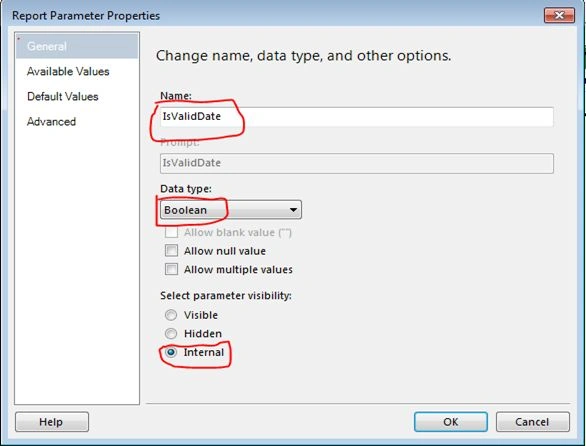The height and width of the screenshot is (446, 586).
Task: Confirm changes with the OK button
Action: [x=450, y=422]
